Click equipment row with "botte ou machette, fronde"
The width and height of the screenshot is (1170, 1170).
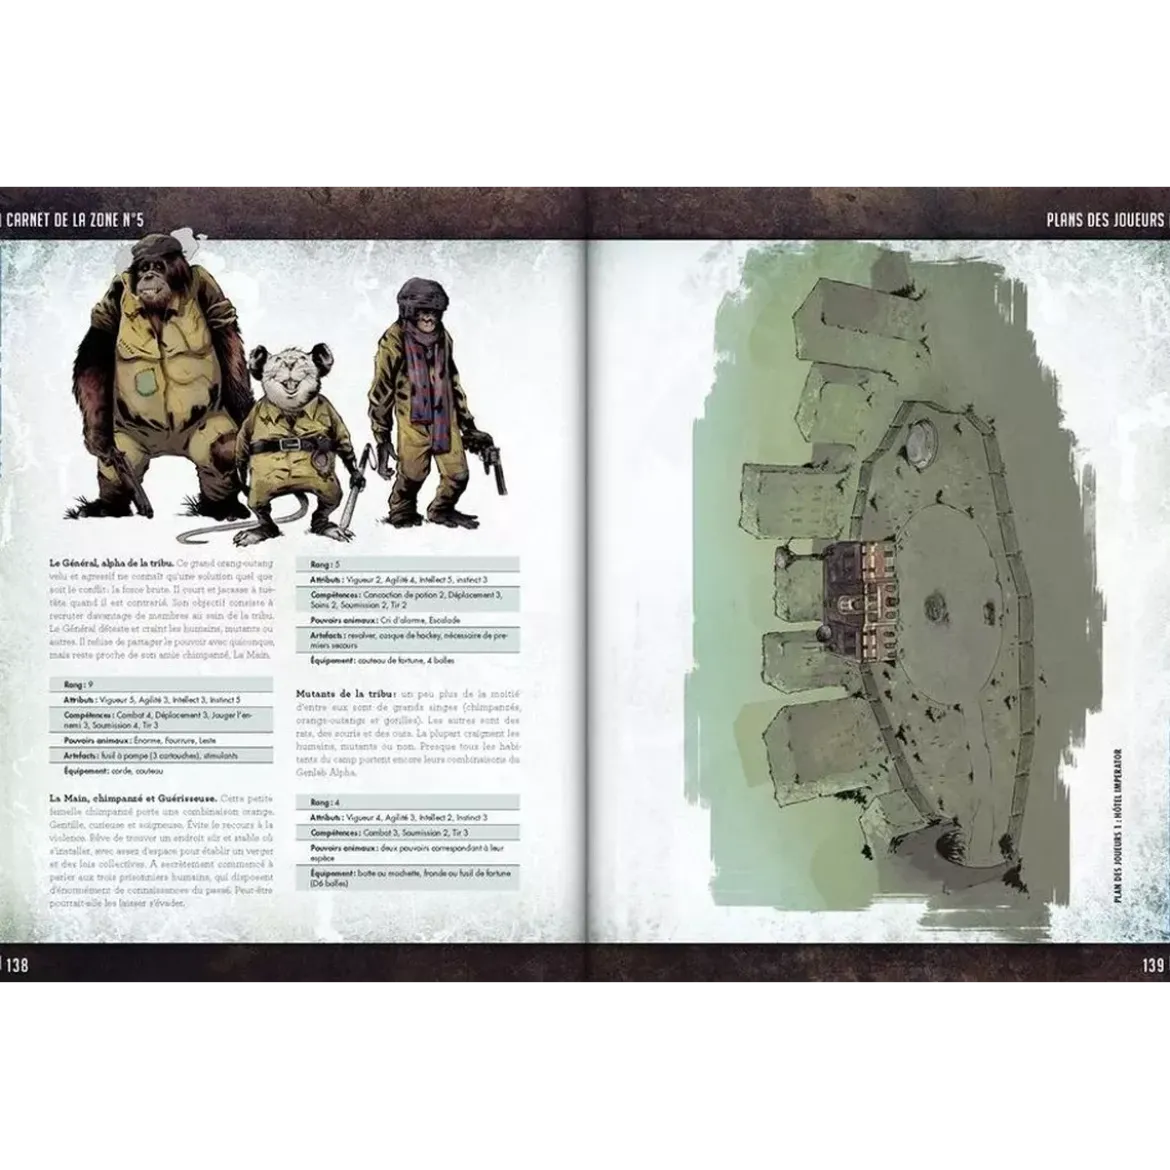tap(407, 878)
